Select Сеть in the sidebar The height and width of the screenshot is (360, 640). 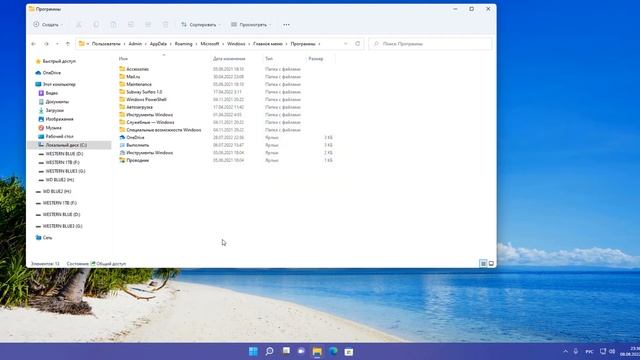[44, 238]
